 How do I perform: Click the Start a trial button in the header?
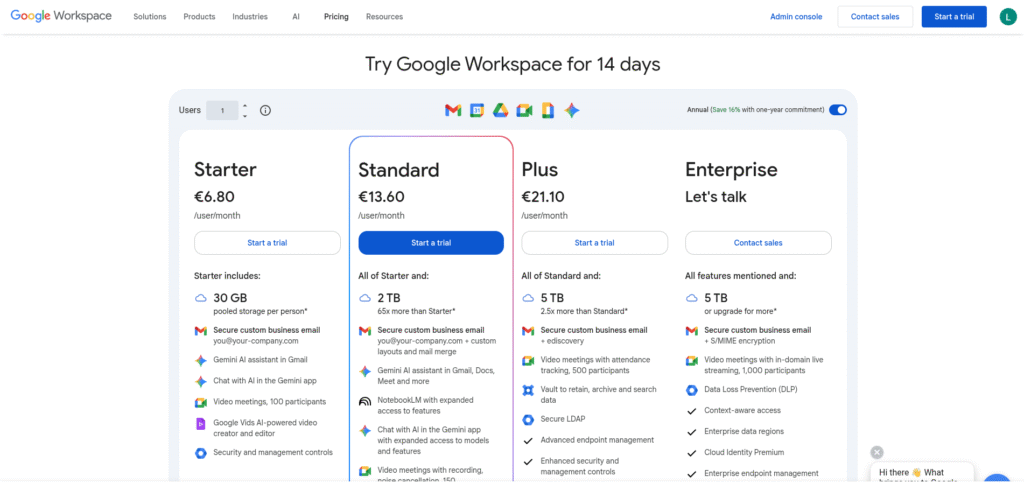(x=954, y=17)
